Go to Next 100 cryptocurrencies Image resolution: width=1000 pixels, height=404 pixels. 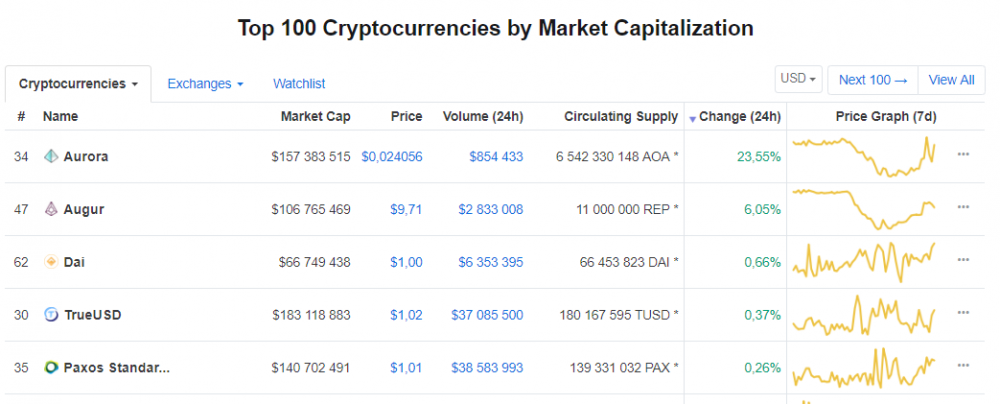pyautogui.click(x=873, y=80)
